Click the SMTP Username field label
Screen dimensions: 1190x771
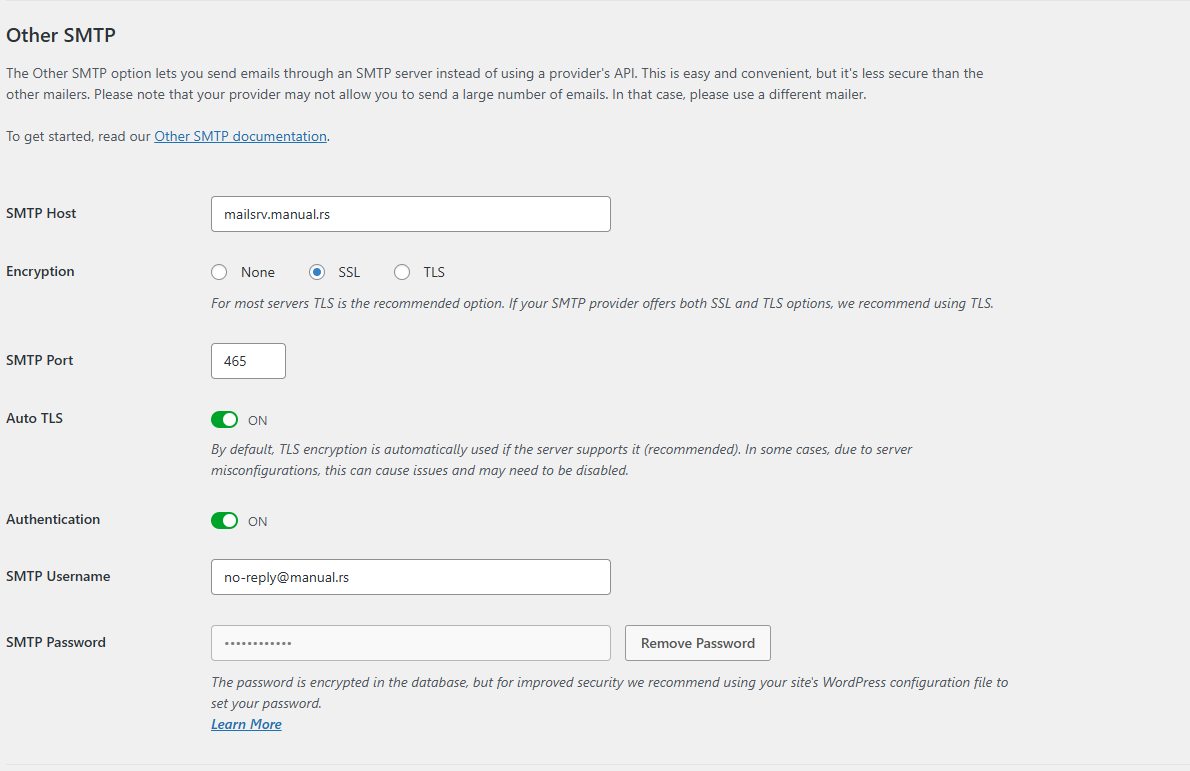[58, 576]
